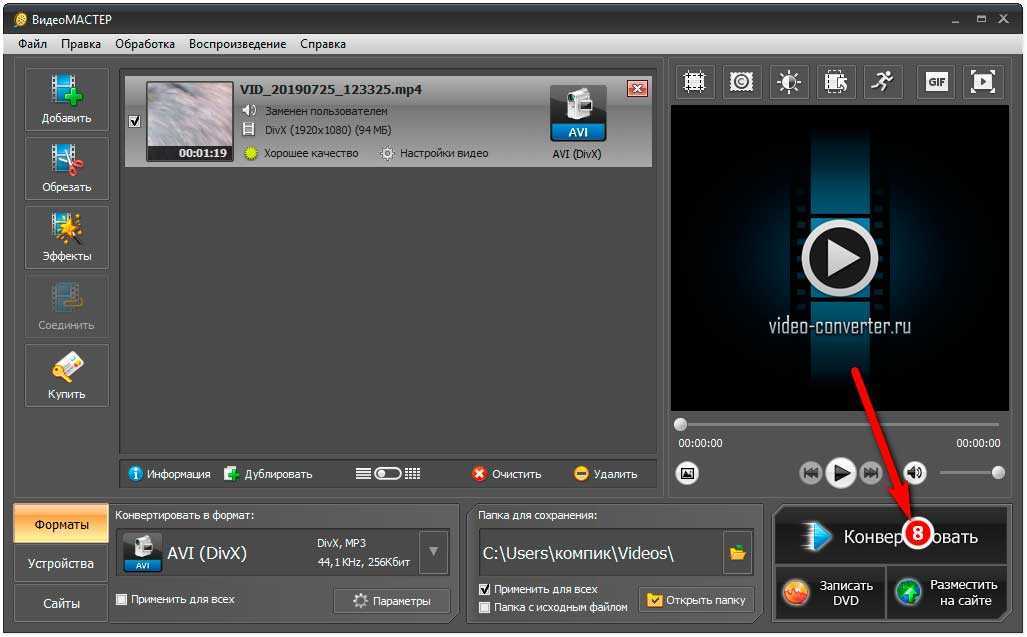Click Дублировать to duplicate the file
This screenshot has height=637, width=1027.
click(x=269, y=473)
